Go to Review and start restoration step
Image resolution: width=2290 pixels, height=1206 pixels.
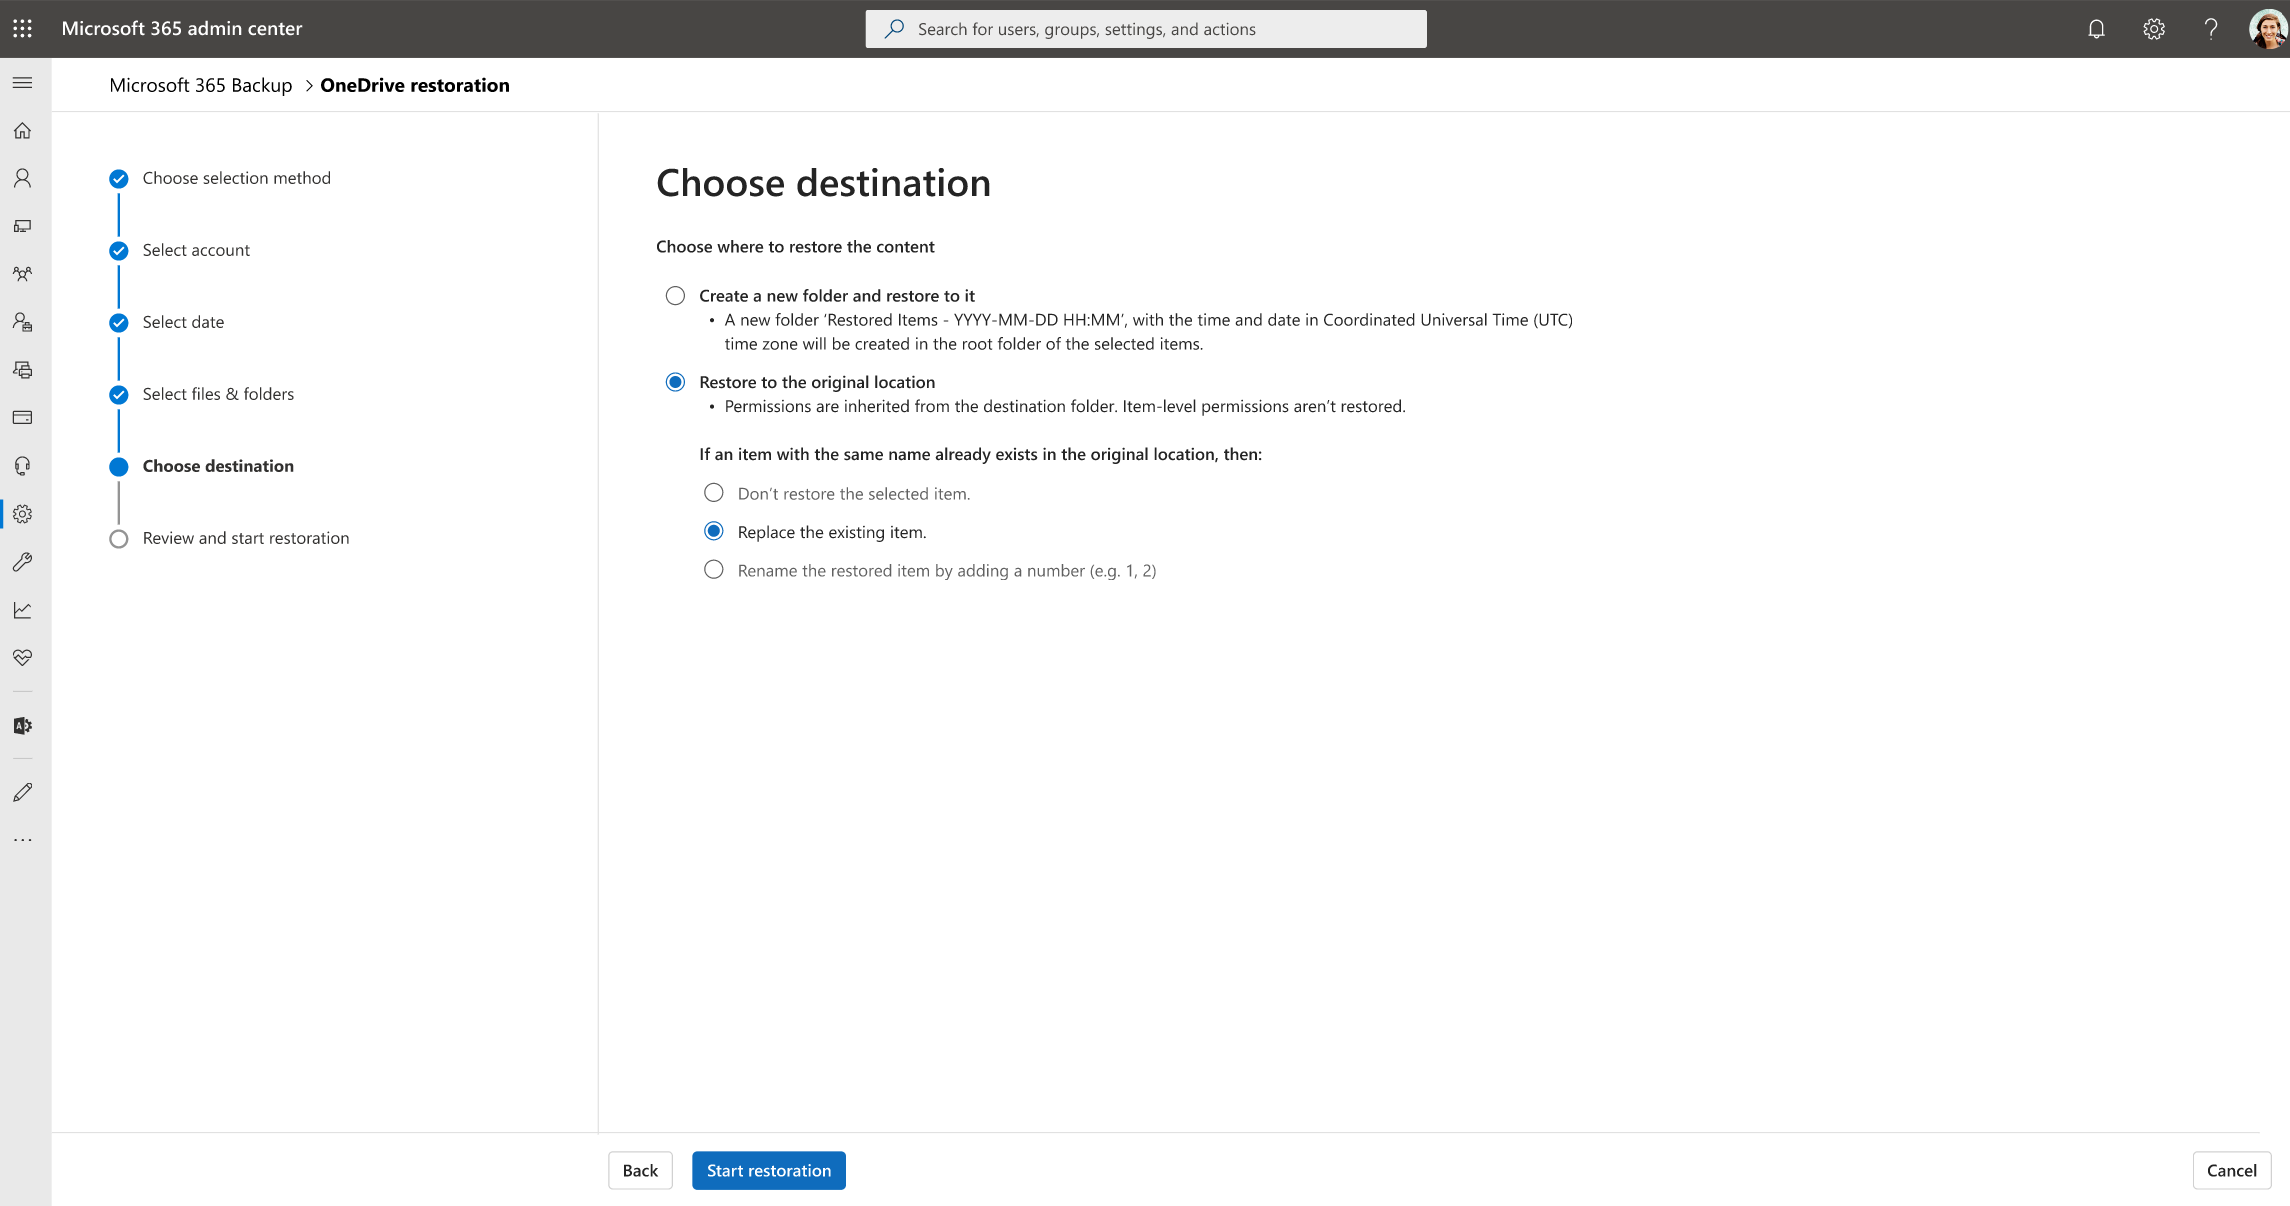pyautogui.click(x=246, y=538)
